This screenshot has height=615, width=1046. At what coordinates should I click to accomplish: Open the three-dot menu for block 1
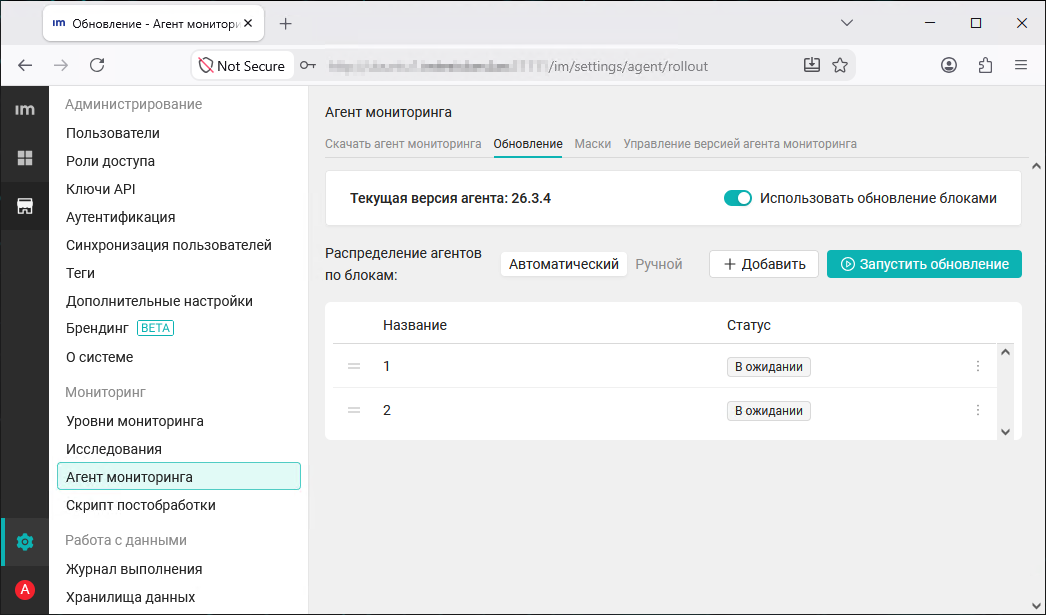tap(978, 366)
